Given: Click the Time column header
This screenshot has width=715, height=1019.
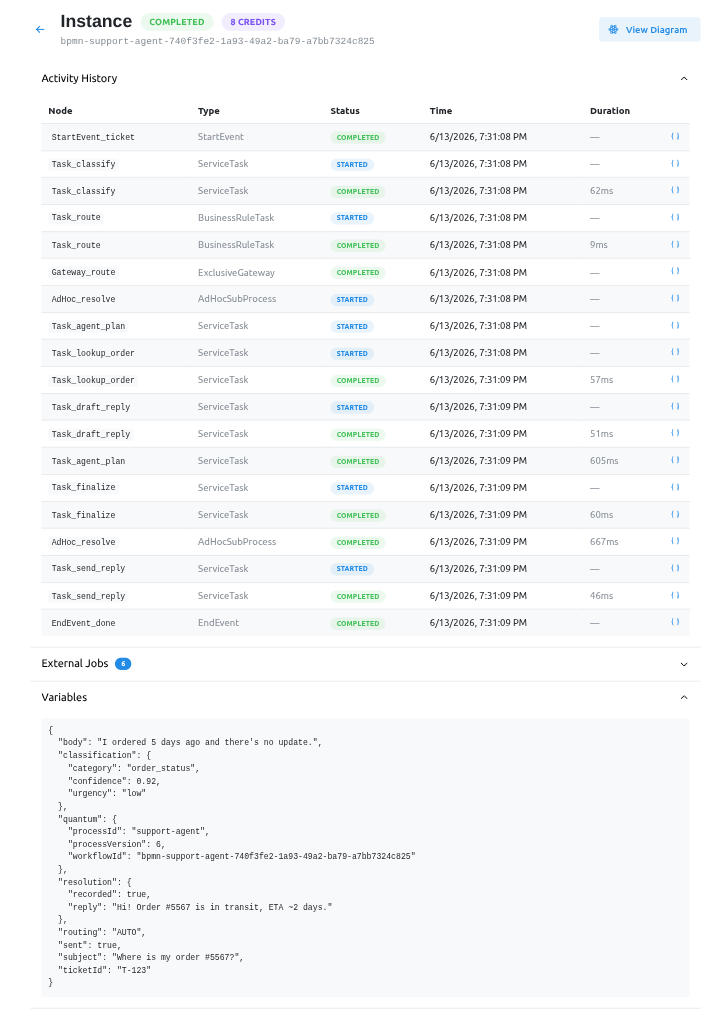Looking at the screenshot, I should pos(441,111).
